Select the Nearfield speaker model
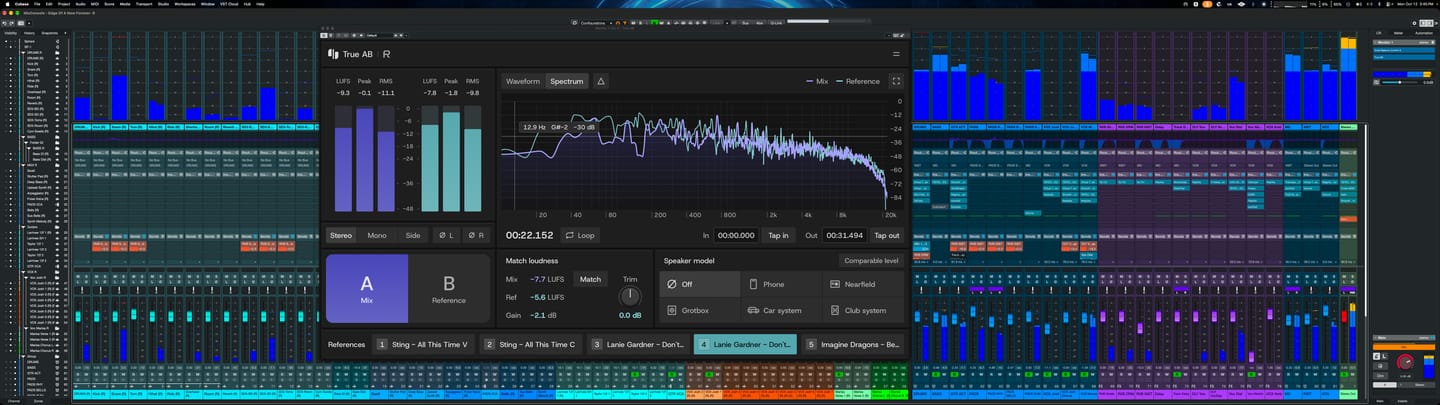 (x=863, y=284)
